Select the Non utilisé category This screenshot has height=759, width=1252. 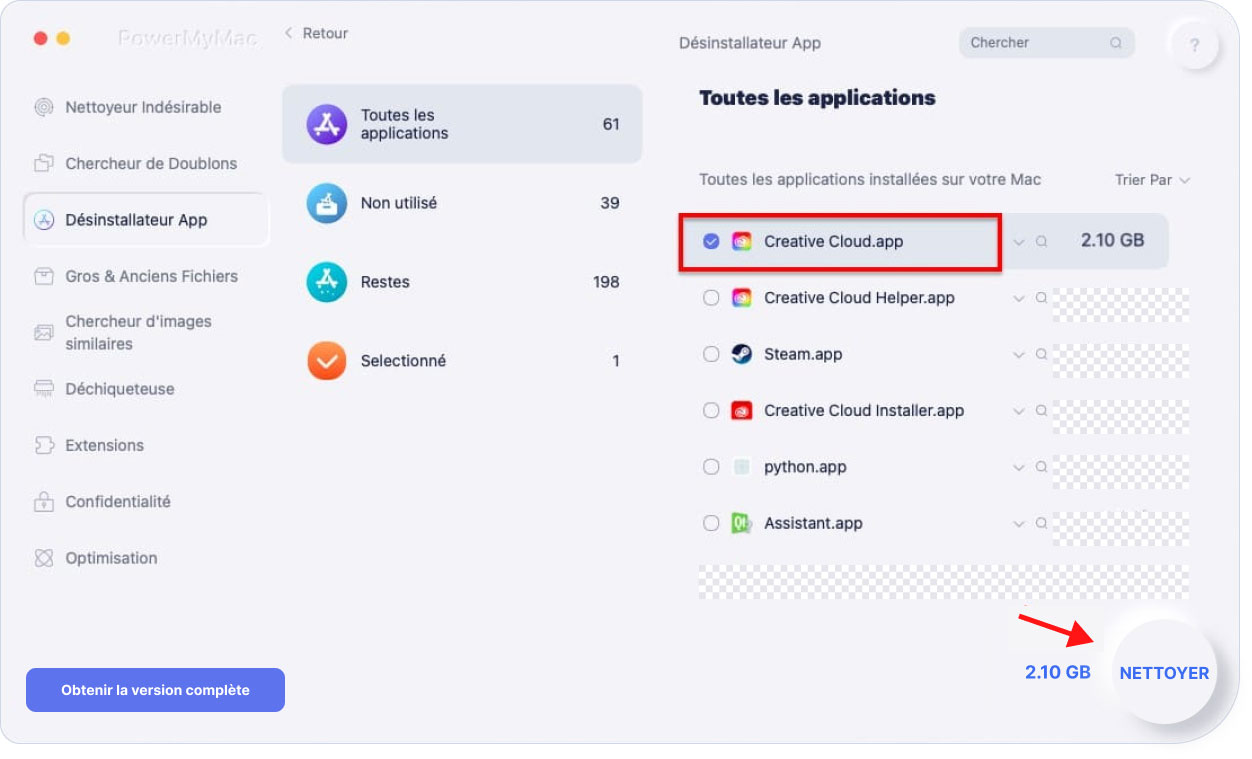(x=462, y=203)
